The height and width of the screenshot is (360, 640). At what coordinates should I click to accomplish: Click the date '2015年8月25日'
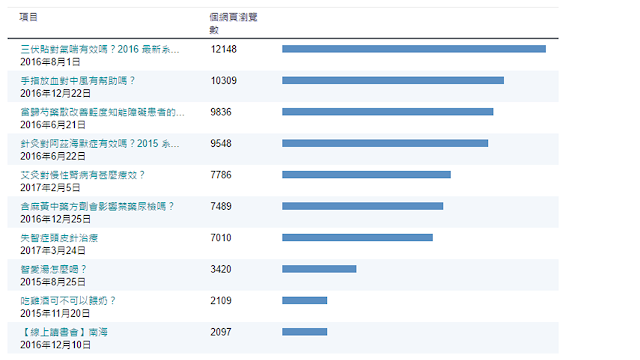[x=53, y=282]
